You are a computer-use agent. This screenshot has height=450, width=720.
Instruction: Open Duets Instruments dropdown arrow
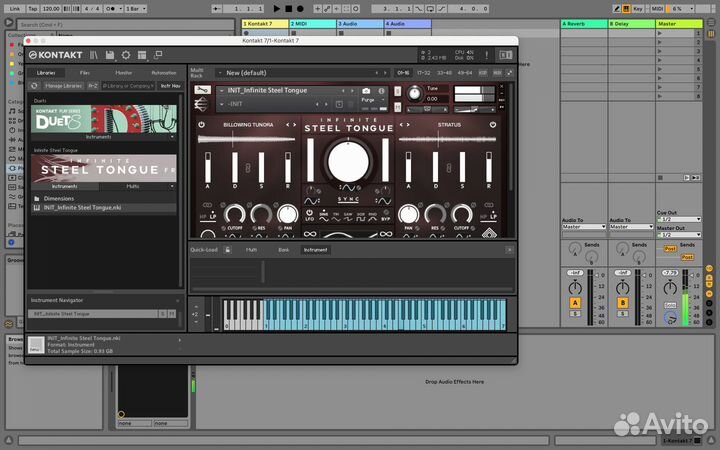[x=172, y=137]
